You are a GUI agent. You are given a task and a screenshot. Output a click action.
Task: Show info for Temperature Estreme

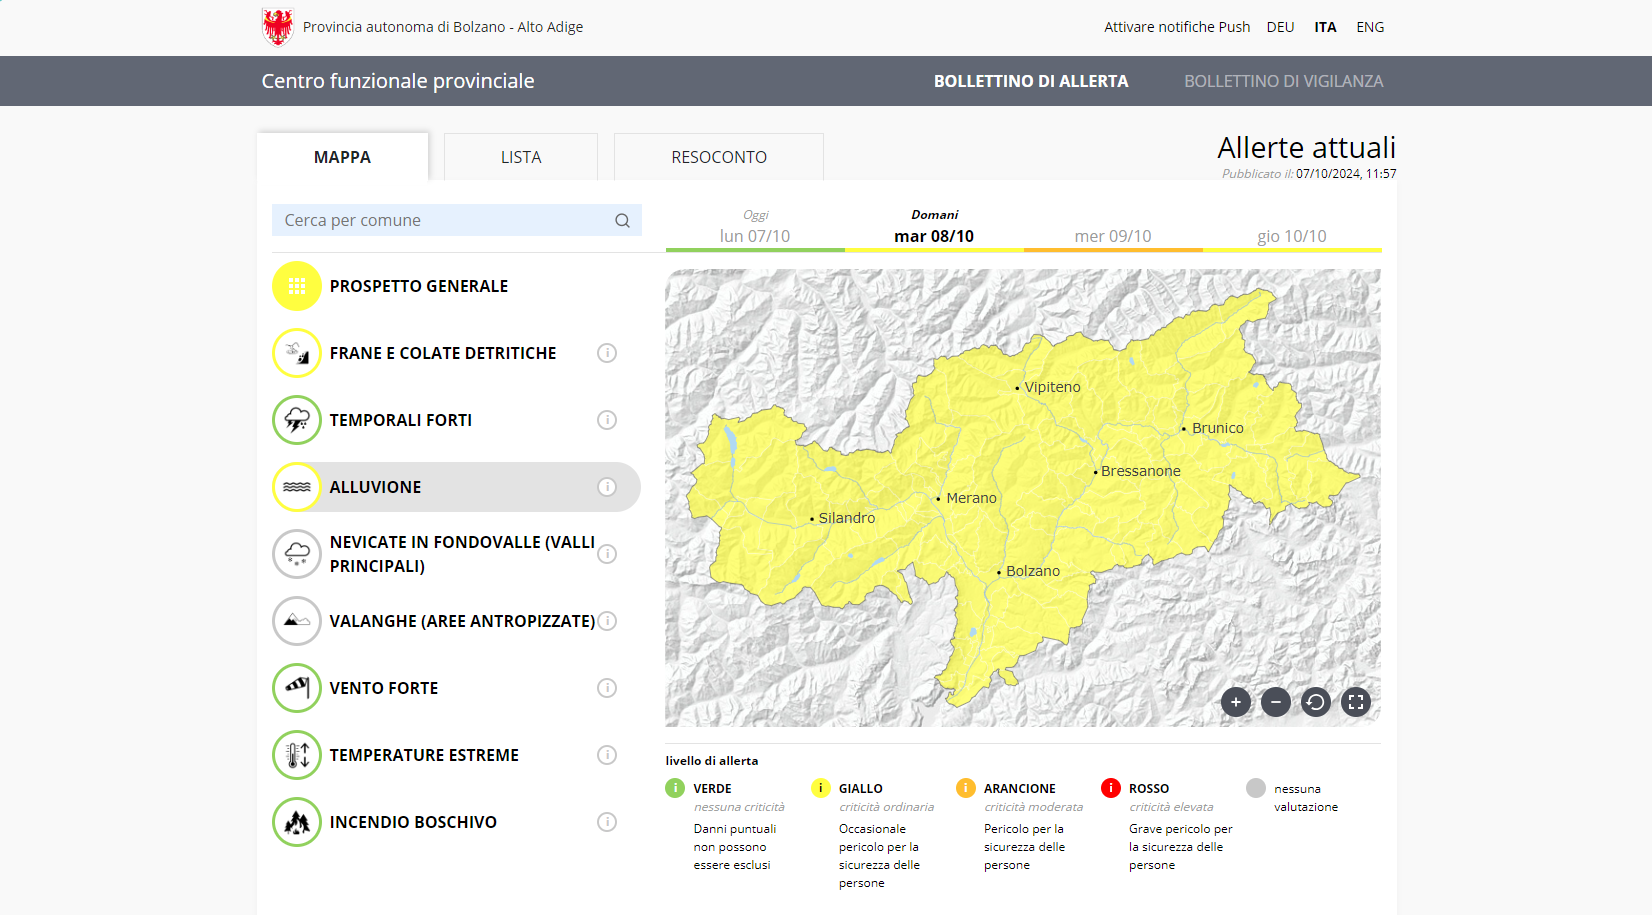pos(607,755)
